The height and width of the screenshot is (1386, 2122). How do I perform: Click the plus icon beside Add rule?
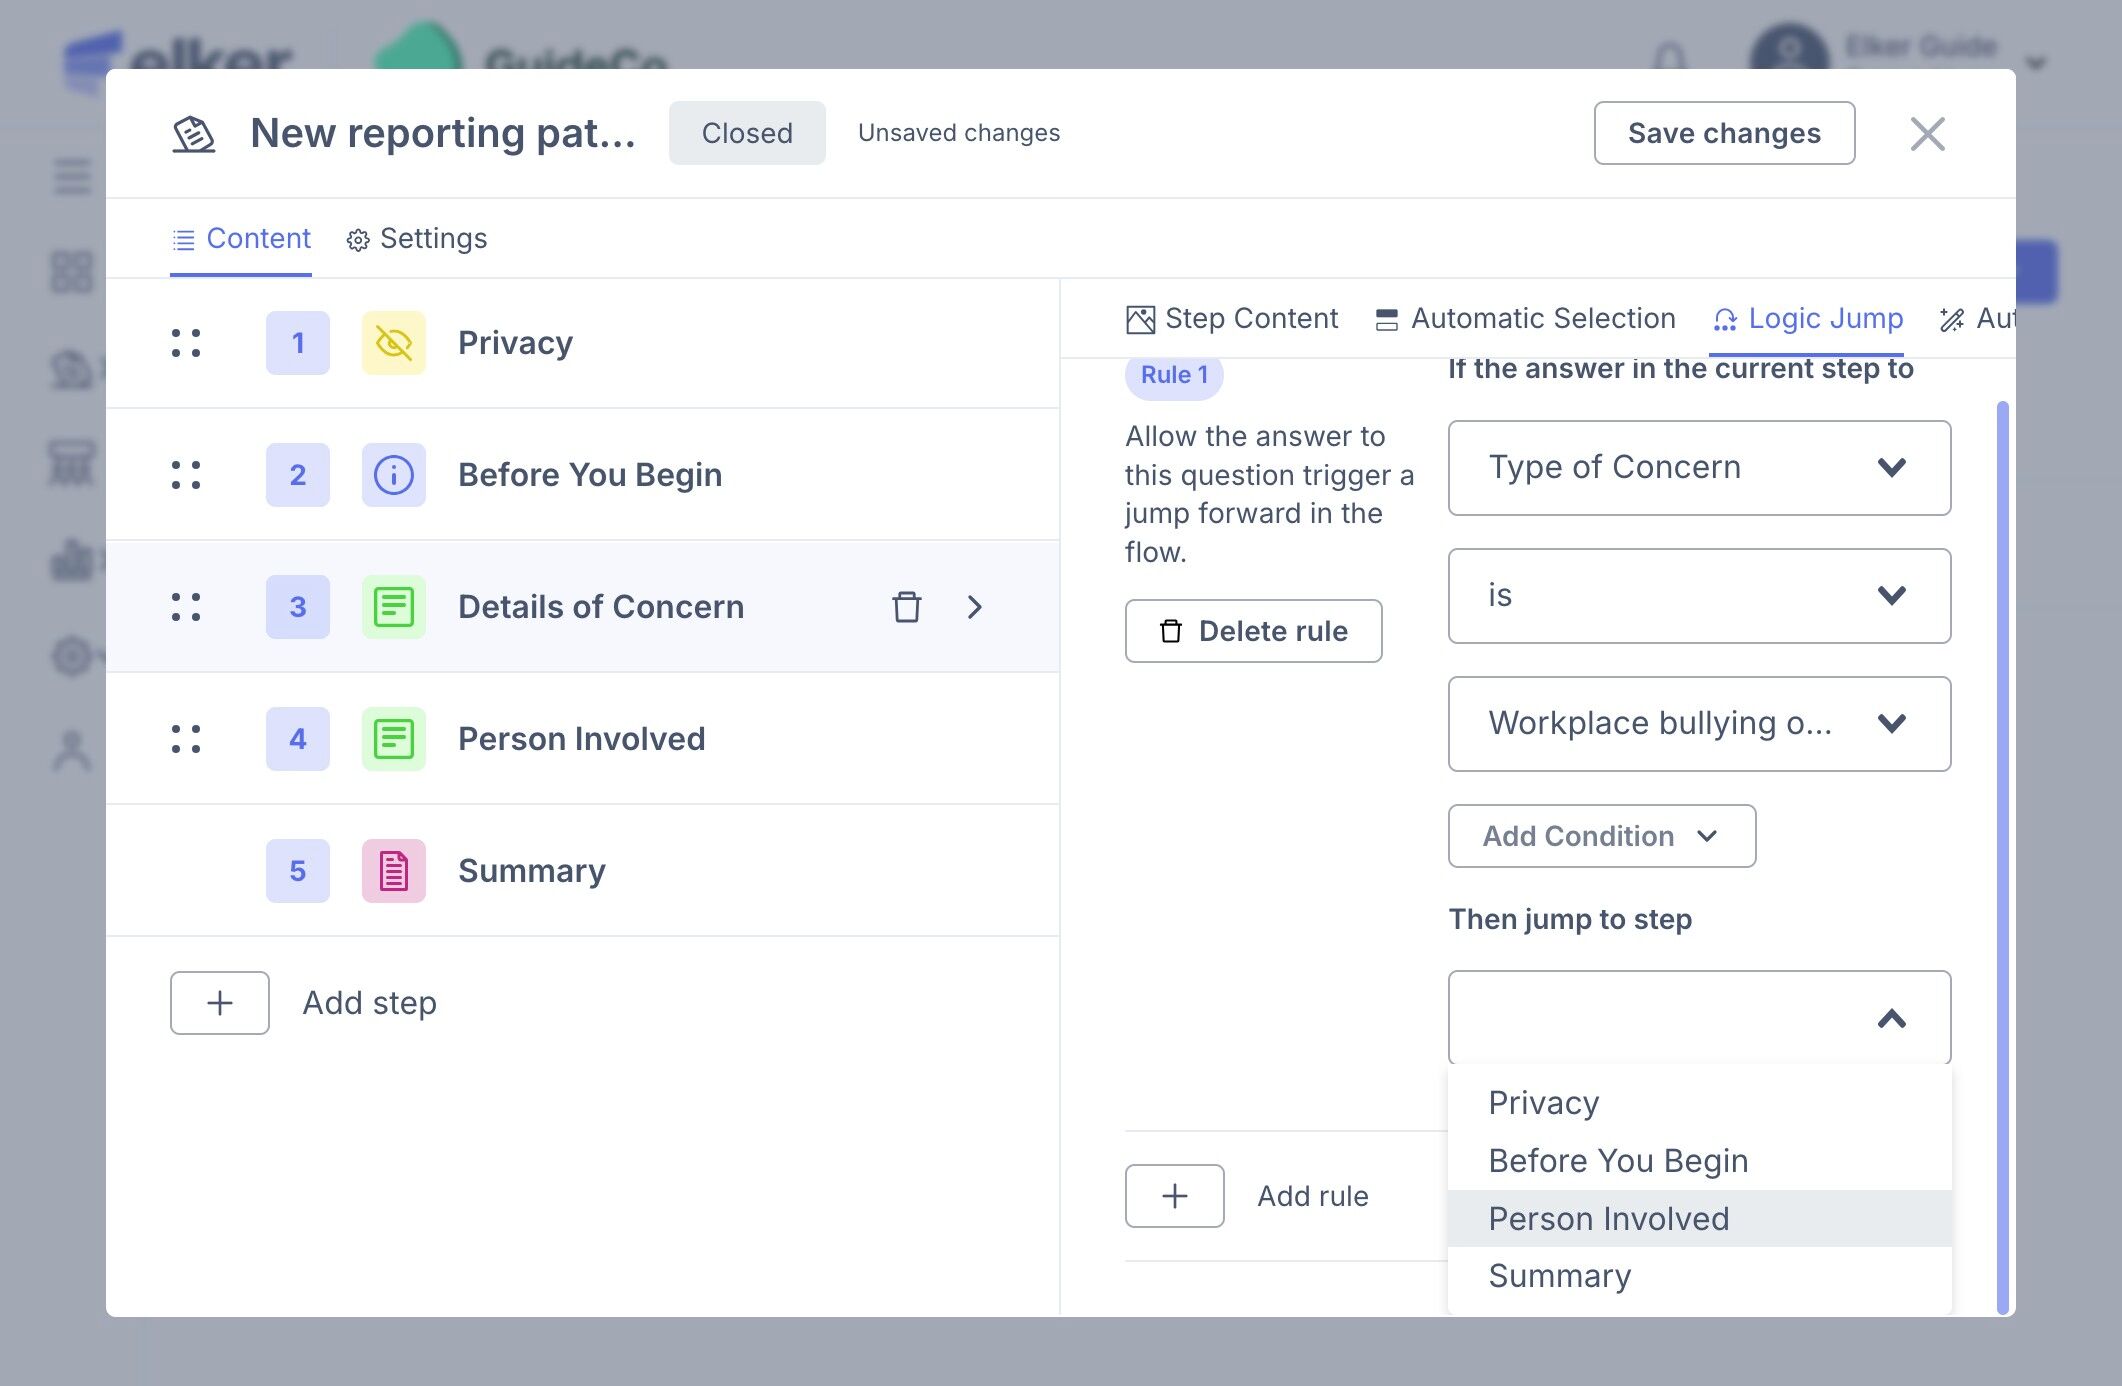coord(1174,1196)
